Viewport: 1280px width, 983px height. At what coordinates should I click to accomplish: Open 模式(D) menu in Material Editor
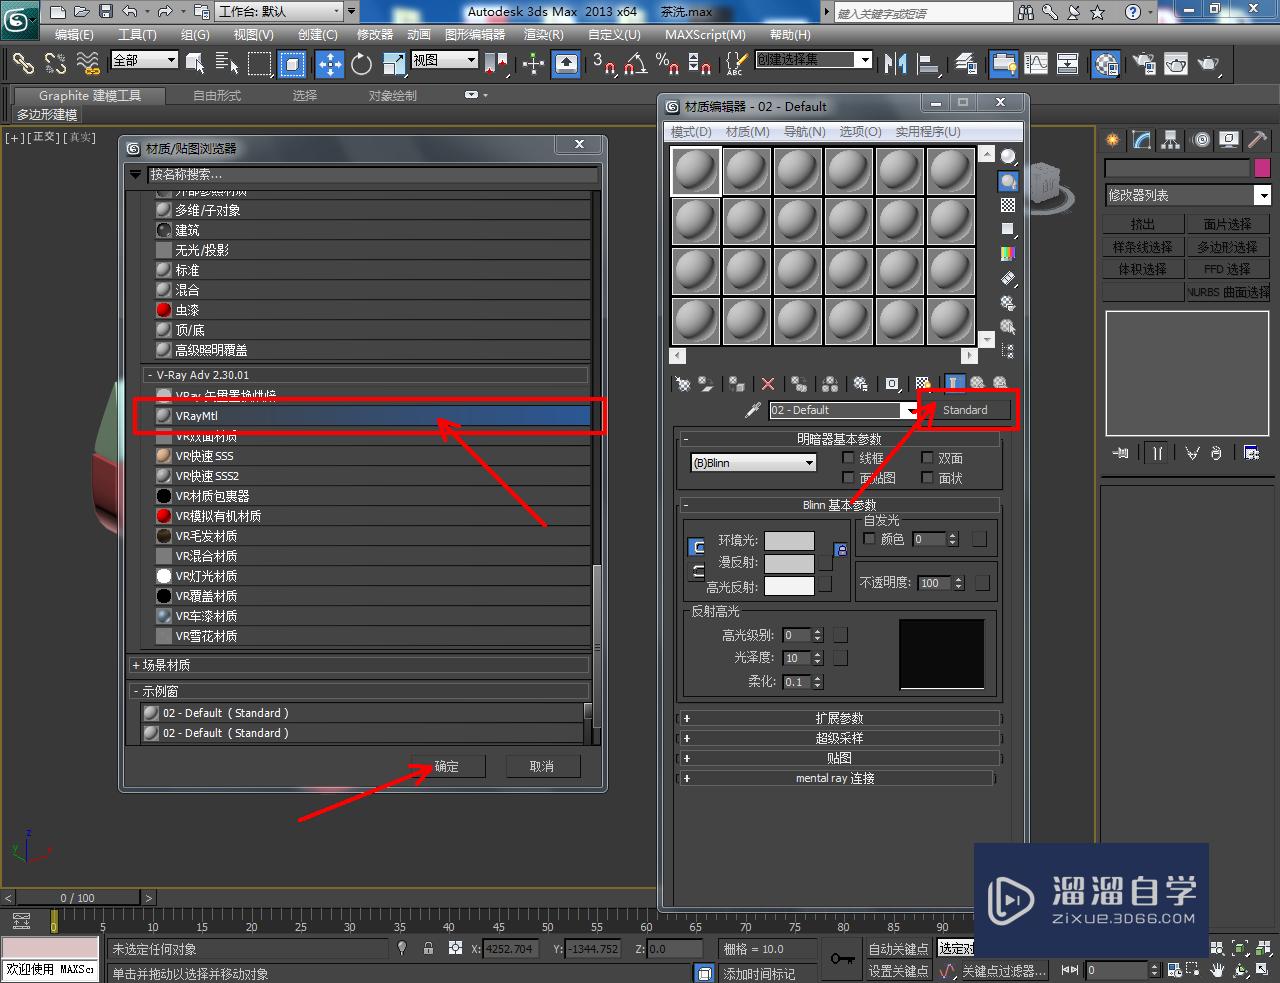pyautogui.click(x=691, y=132)
